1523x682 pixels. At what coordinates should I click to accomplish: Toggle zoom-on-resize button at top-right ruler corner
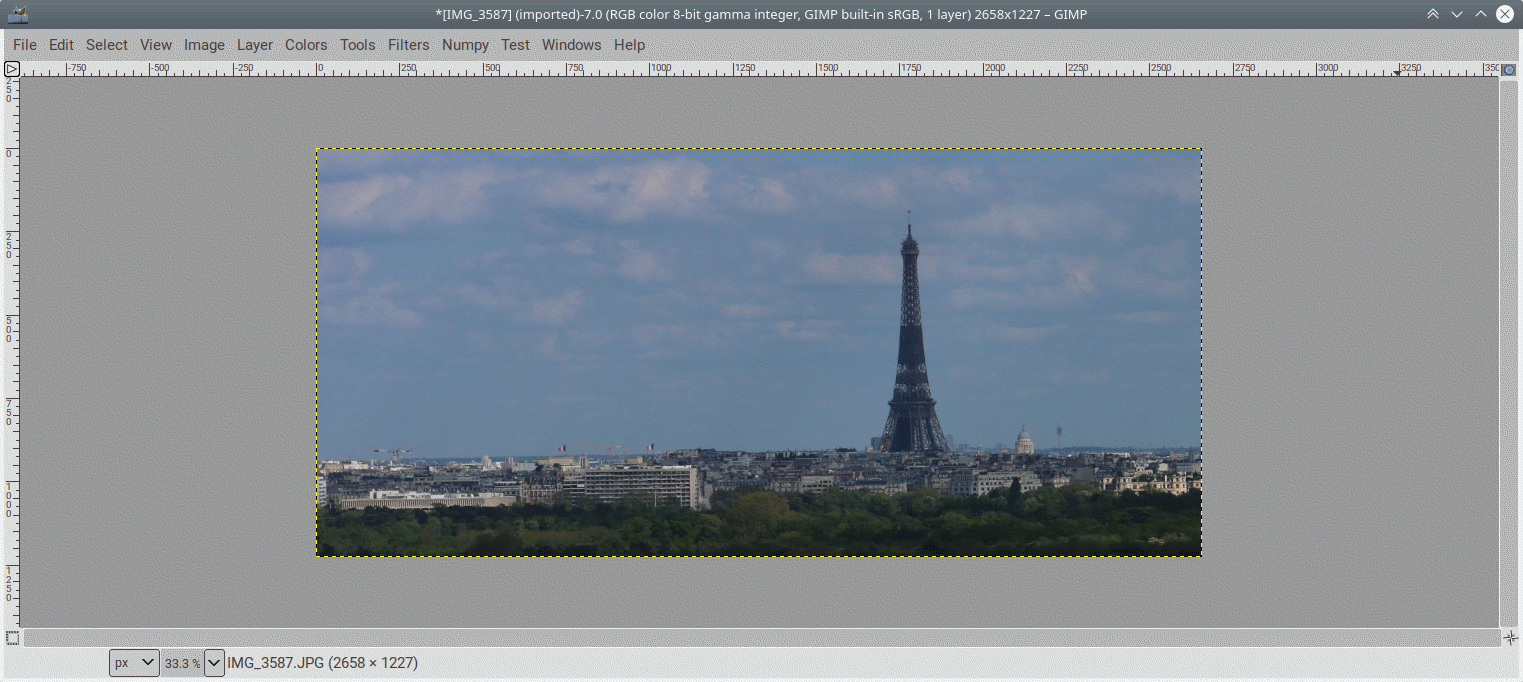click(1509, 70)
